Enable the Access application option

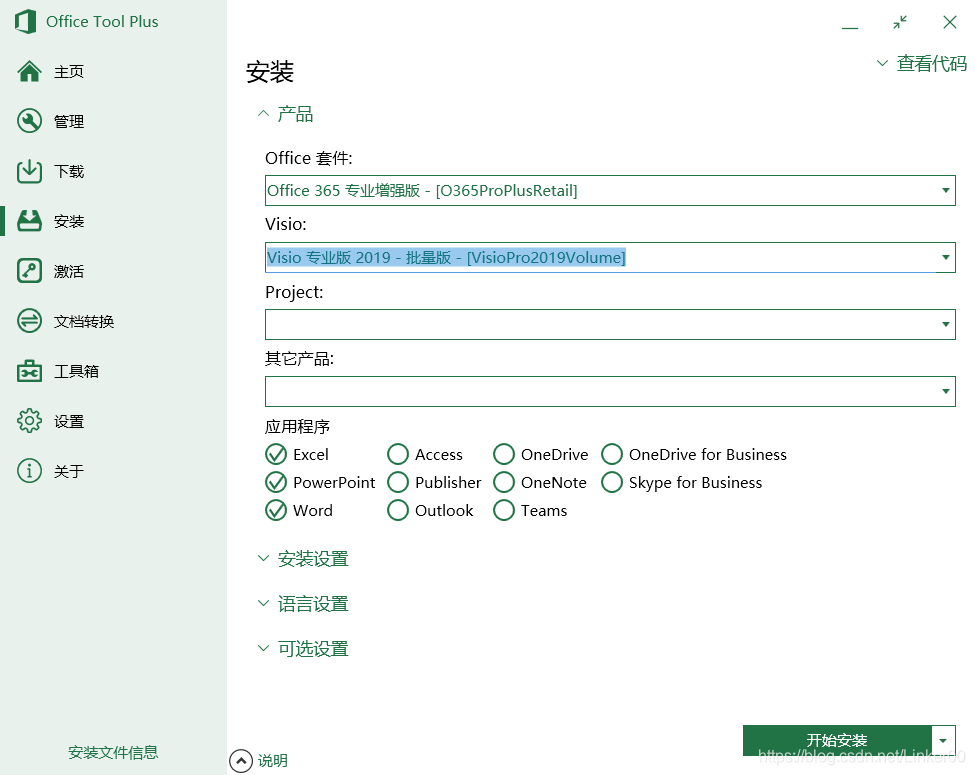click(398, 455)
